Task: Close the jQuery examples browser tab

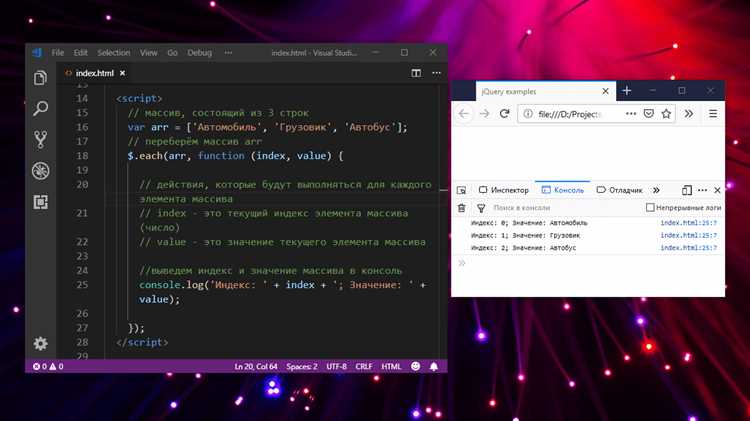Action: (605, 91)
